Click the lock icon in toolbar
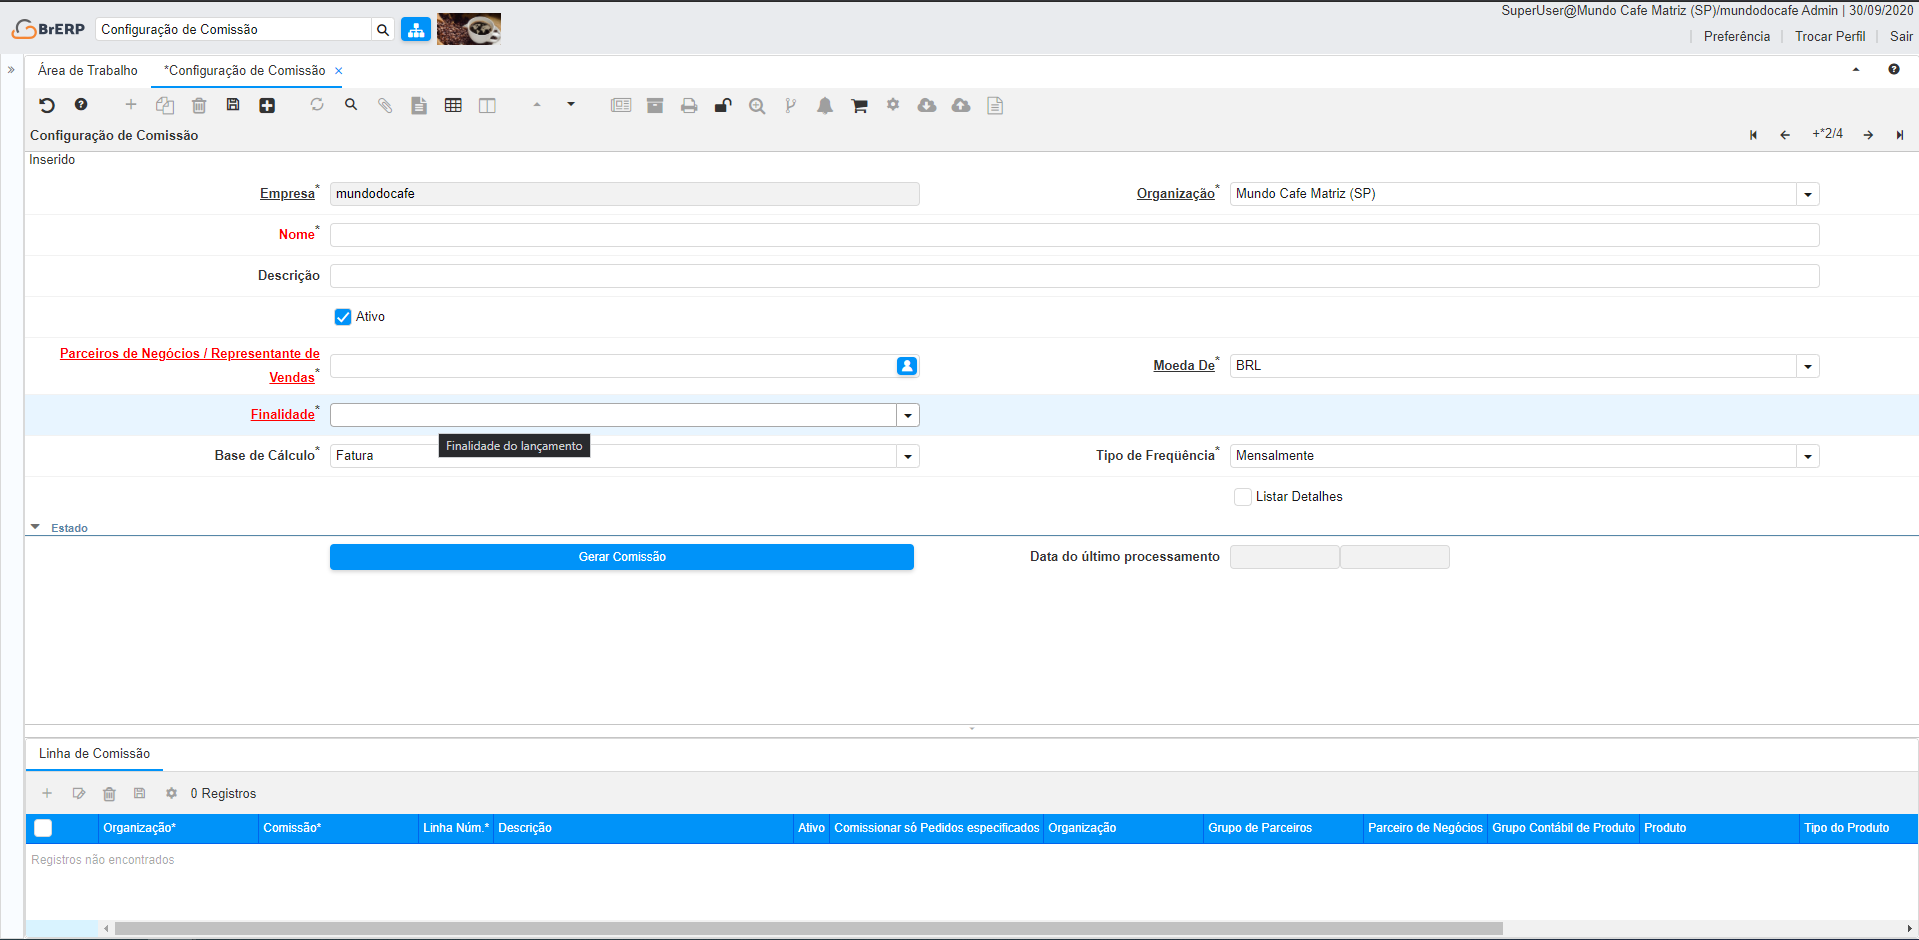This screenshot has width=1919, height=940. [723, 105]
